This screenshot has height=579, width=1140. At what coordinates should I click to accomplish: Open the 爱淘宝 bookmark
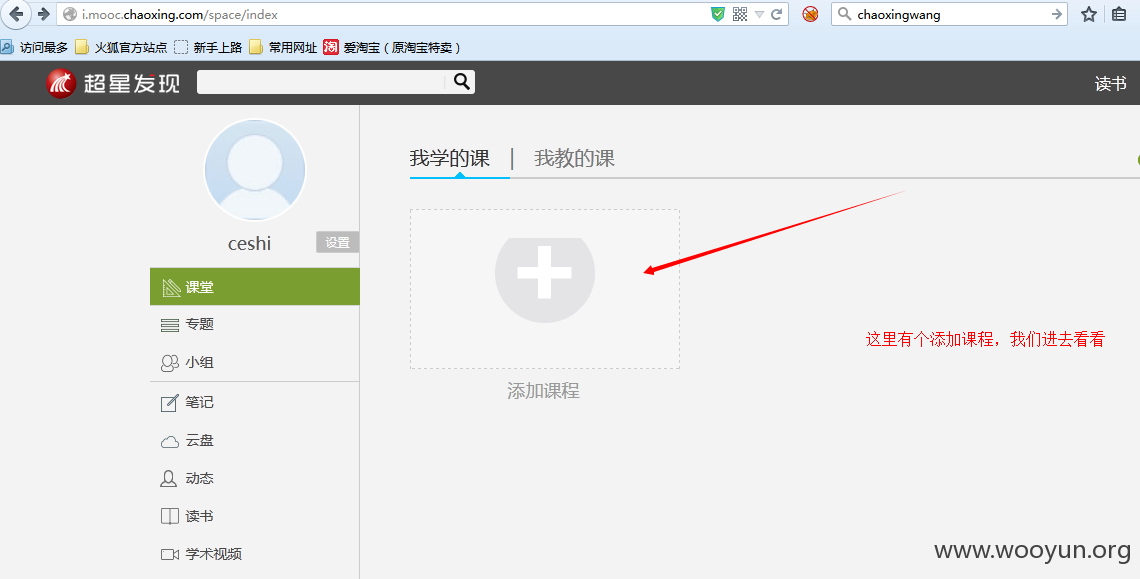pyautogui.click(x=392, y=47)
